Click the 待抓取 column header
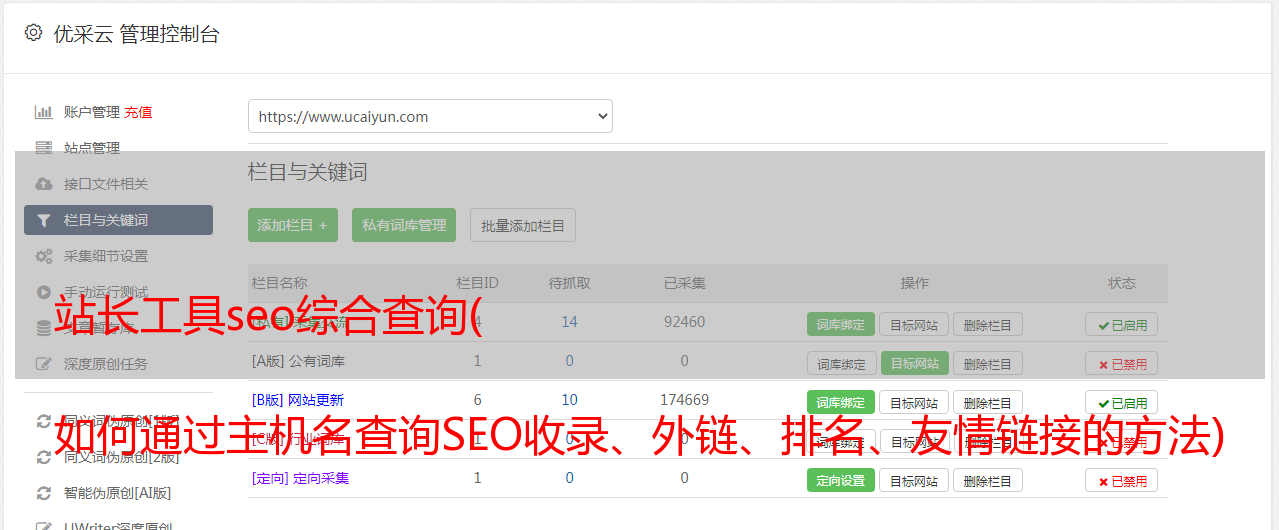The image size is (1279, 530). [x=569, y=283]
